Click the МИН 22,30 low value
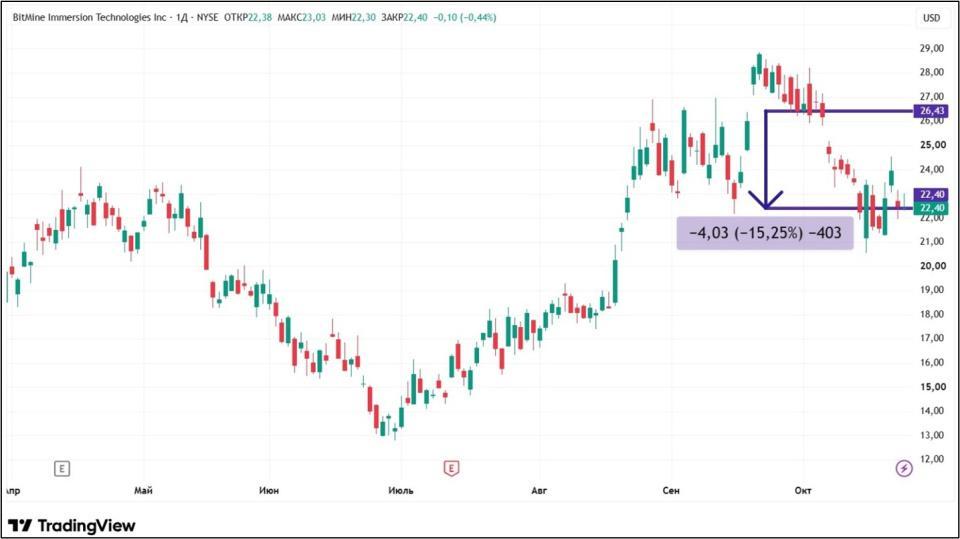 (354, 18)
